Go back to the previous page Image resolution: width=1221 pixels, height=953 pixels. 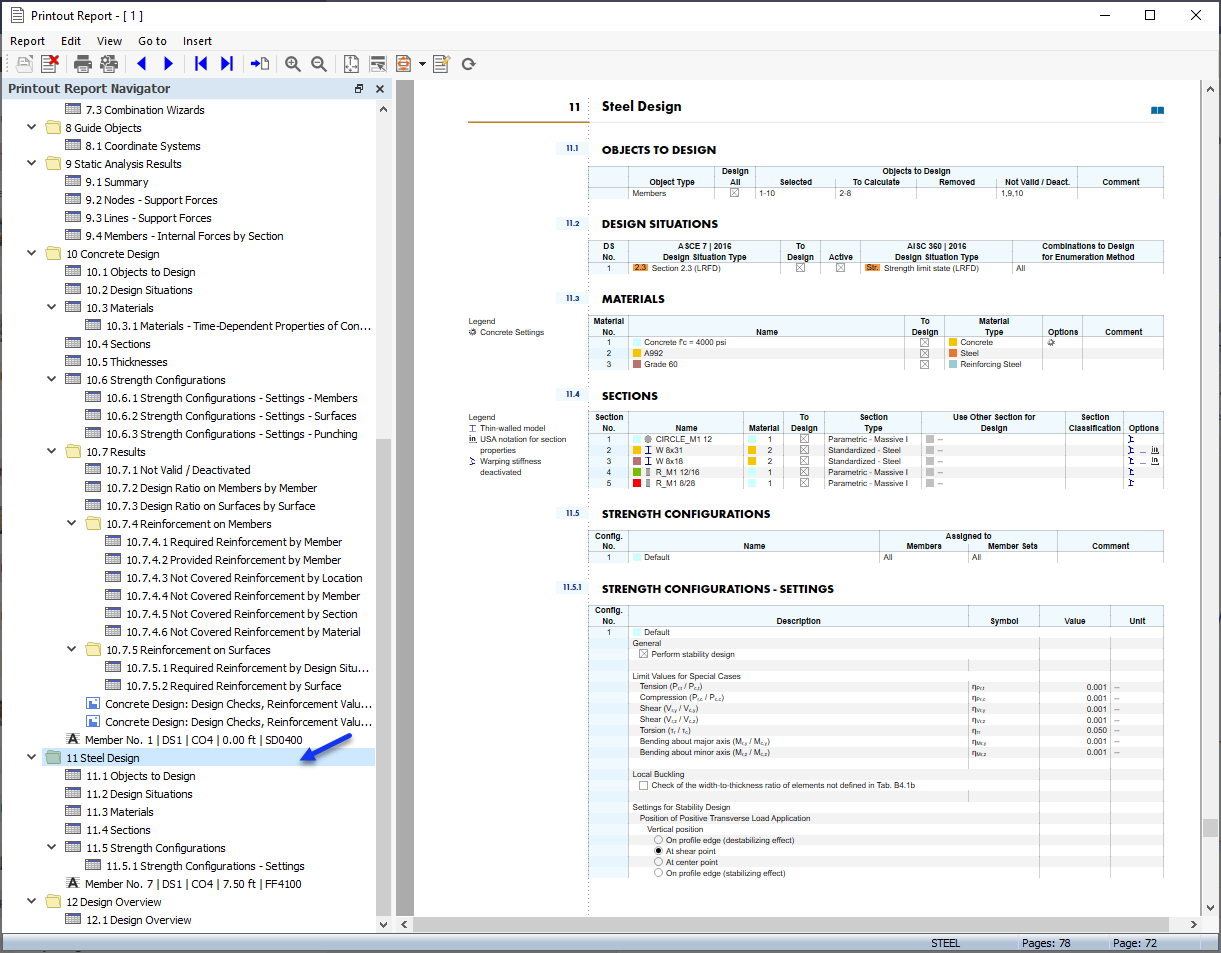click(142, 63)
